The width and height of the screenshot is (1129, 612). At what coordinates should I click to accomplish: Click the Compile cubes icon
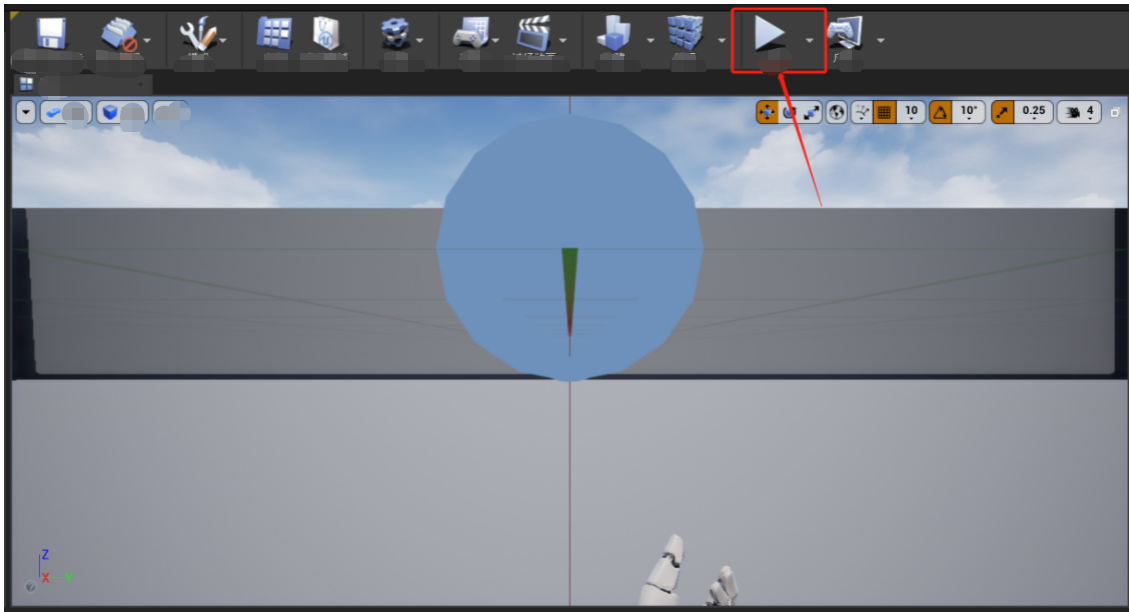[685, 33]
